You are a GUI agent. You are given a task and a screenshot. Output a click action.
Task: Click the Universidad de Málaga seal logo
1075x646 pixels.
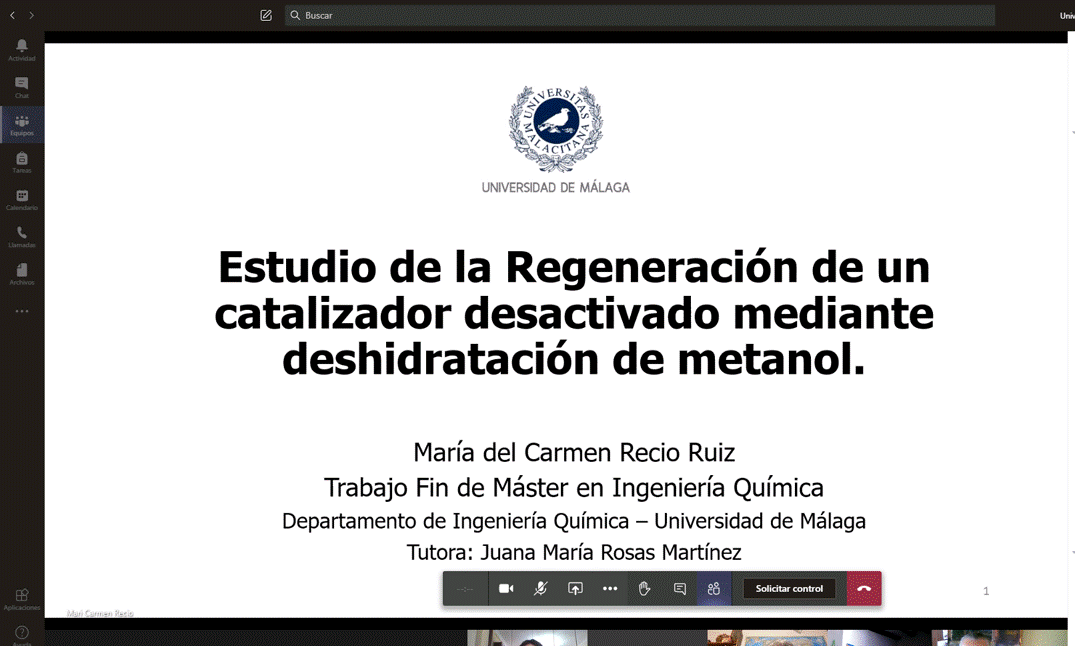[x=555, y=128]
